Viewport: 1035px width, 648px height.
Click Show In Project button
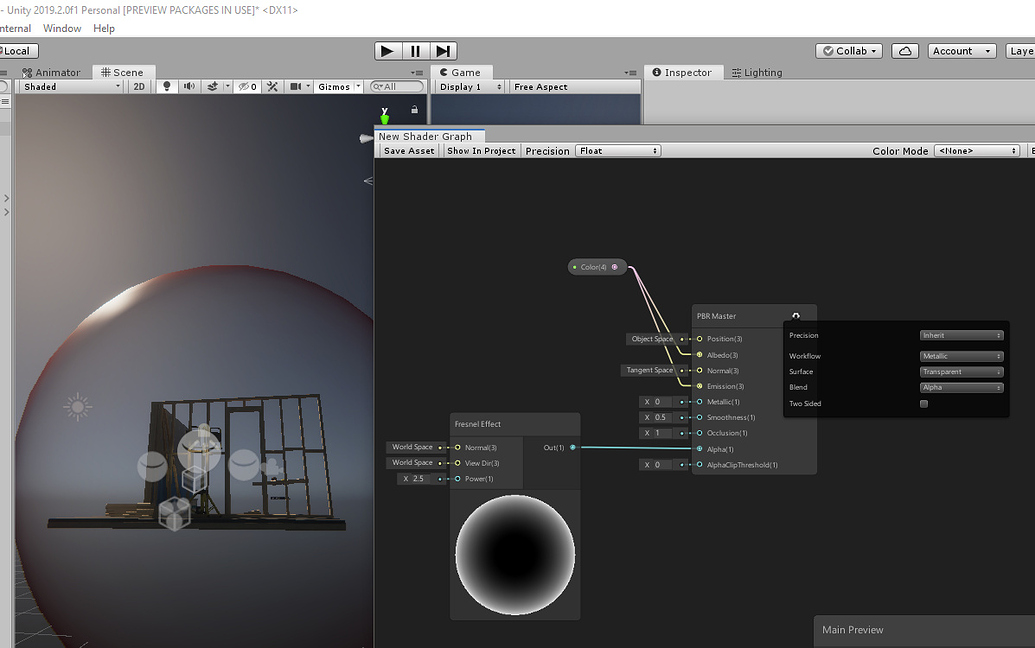(x=481, y=150)
